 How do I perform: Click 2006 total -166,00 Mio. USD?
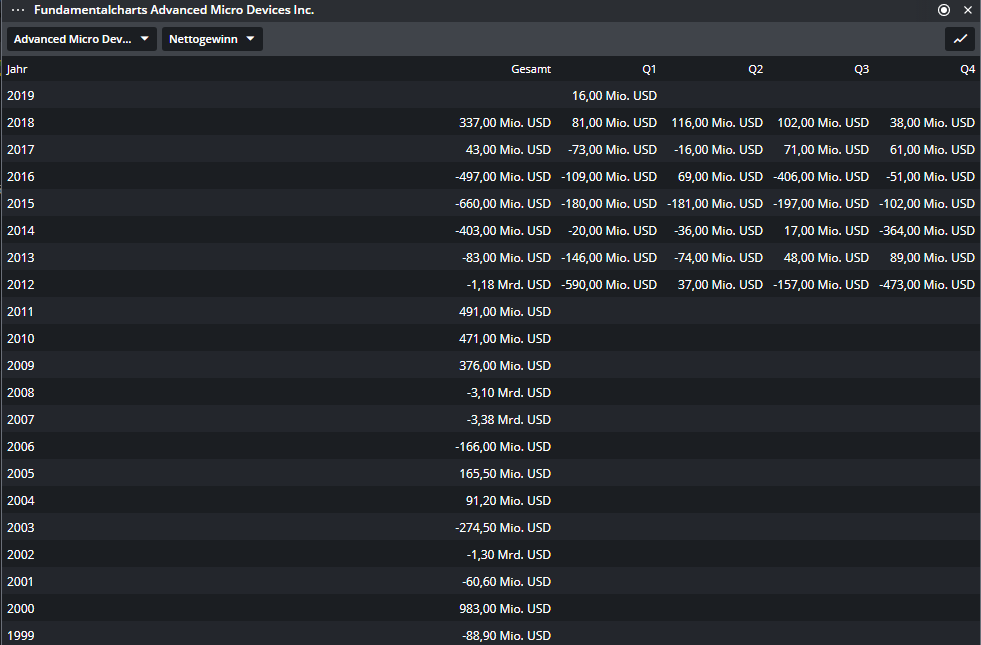point(503,446)
